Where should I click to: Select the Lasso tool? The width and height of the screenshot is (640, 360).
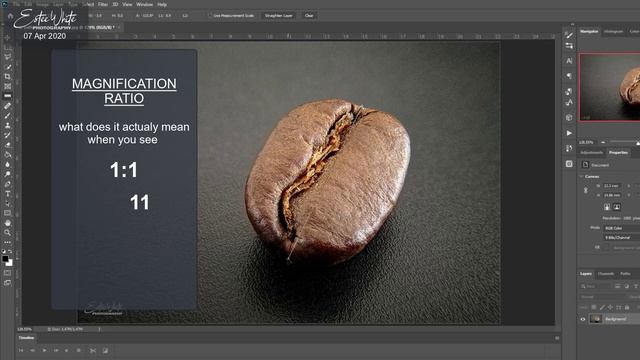(x=7, y=57)
